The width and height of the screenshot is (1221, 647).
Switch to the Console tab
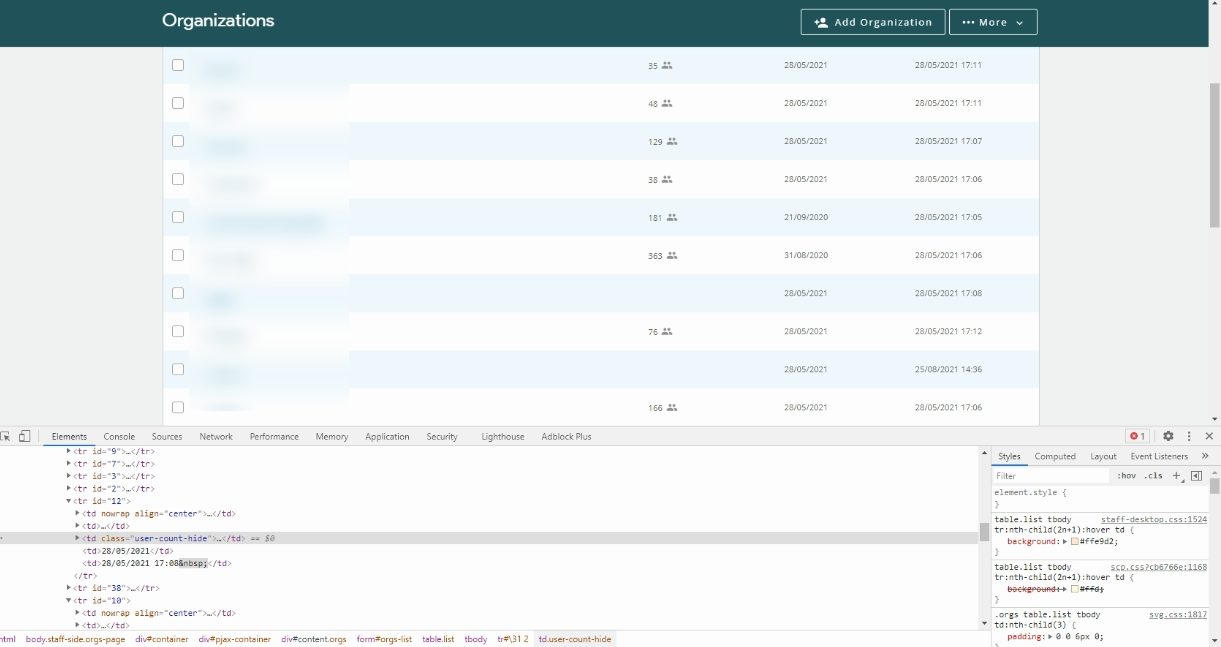click(119, 437)
